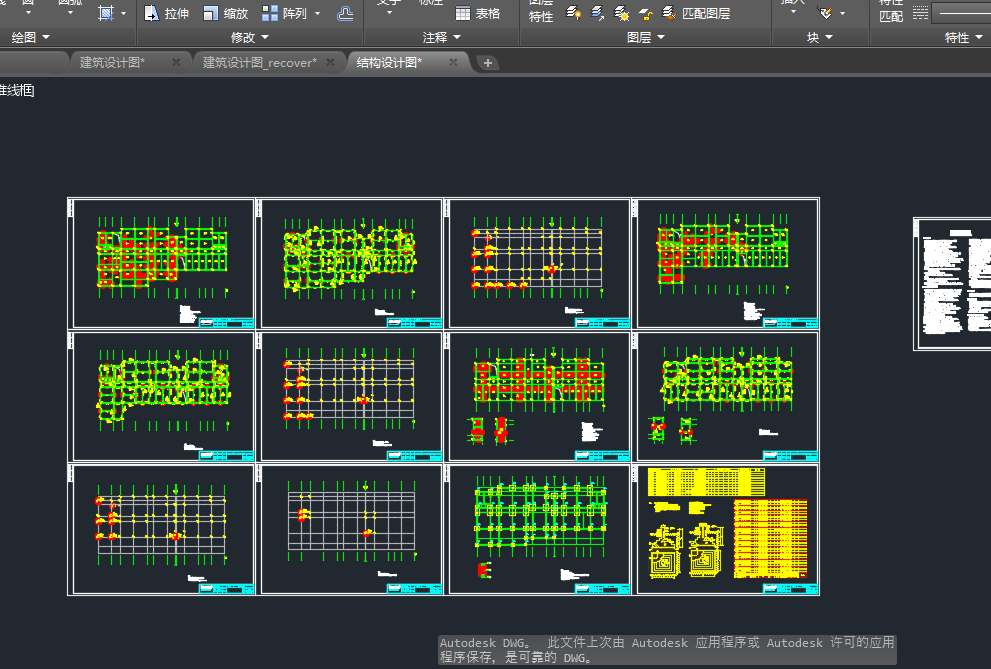Open the 阵列 array type dropdown arrow
The image size is (991, 669).
[317, 13]
